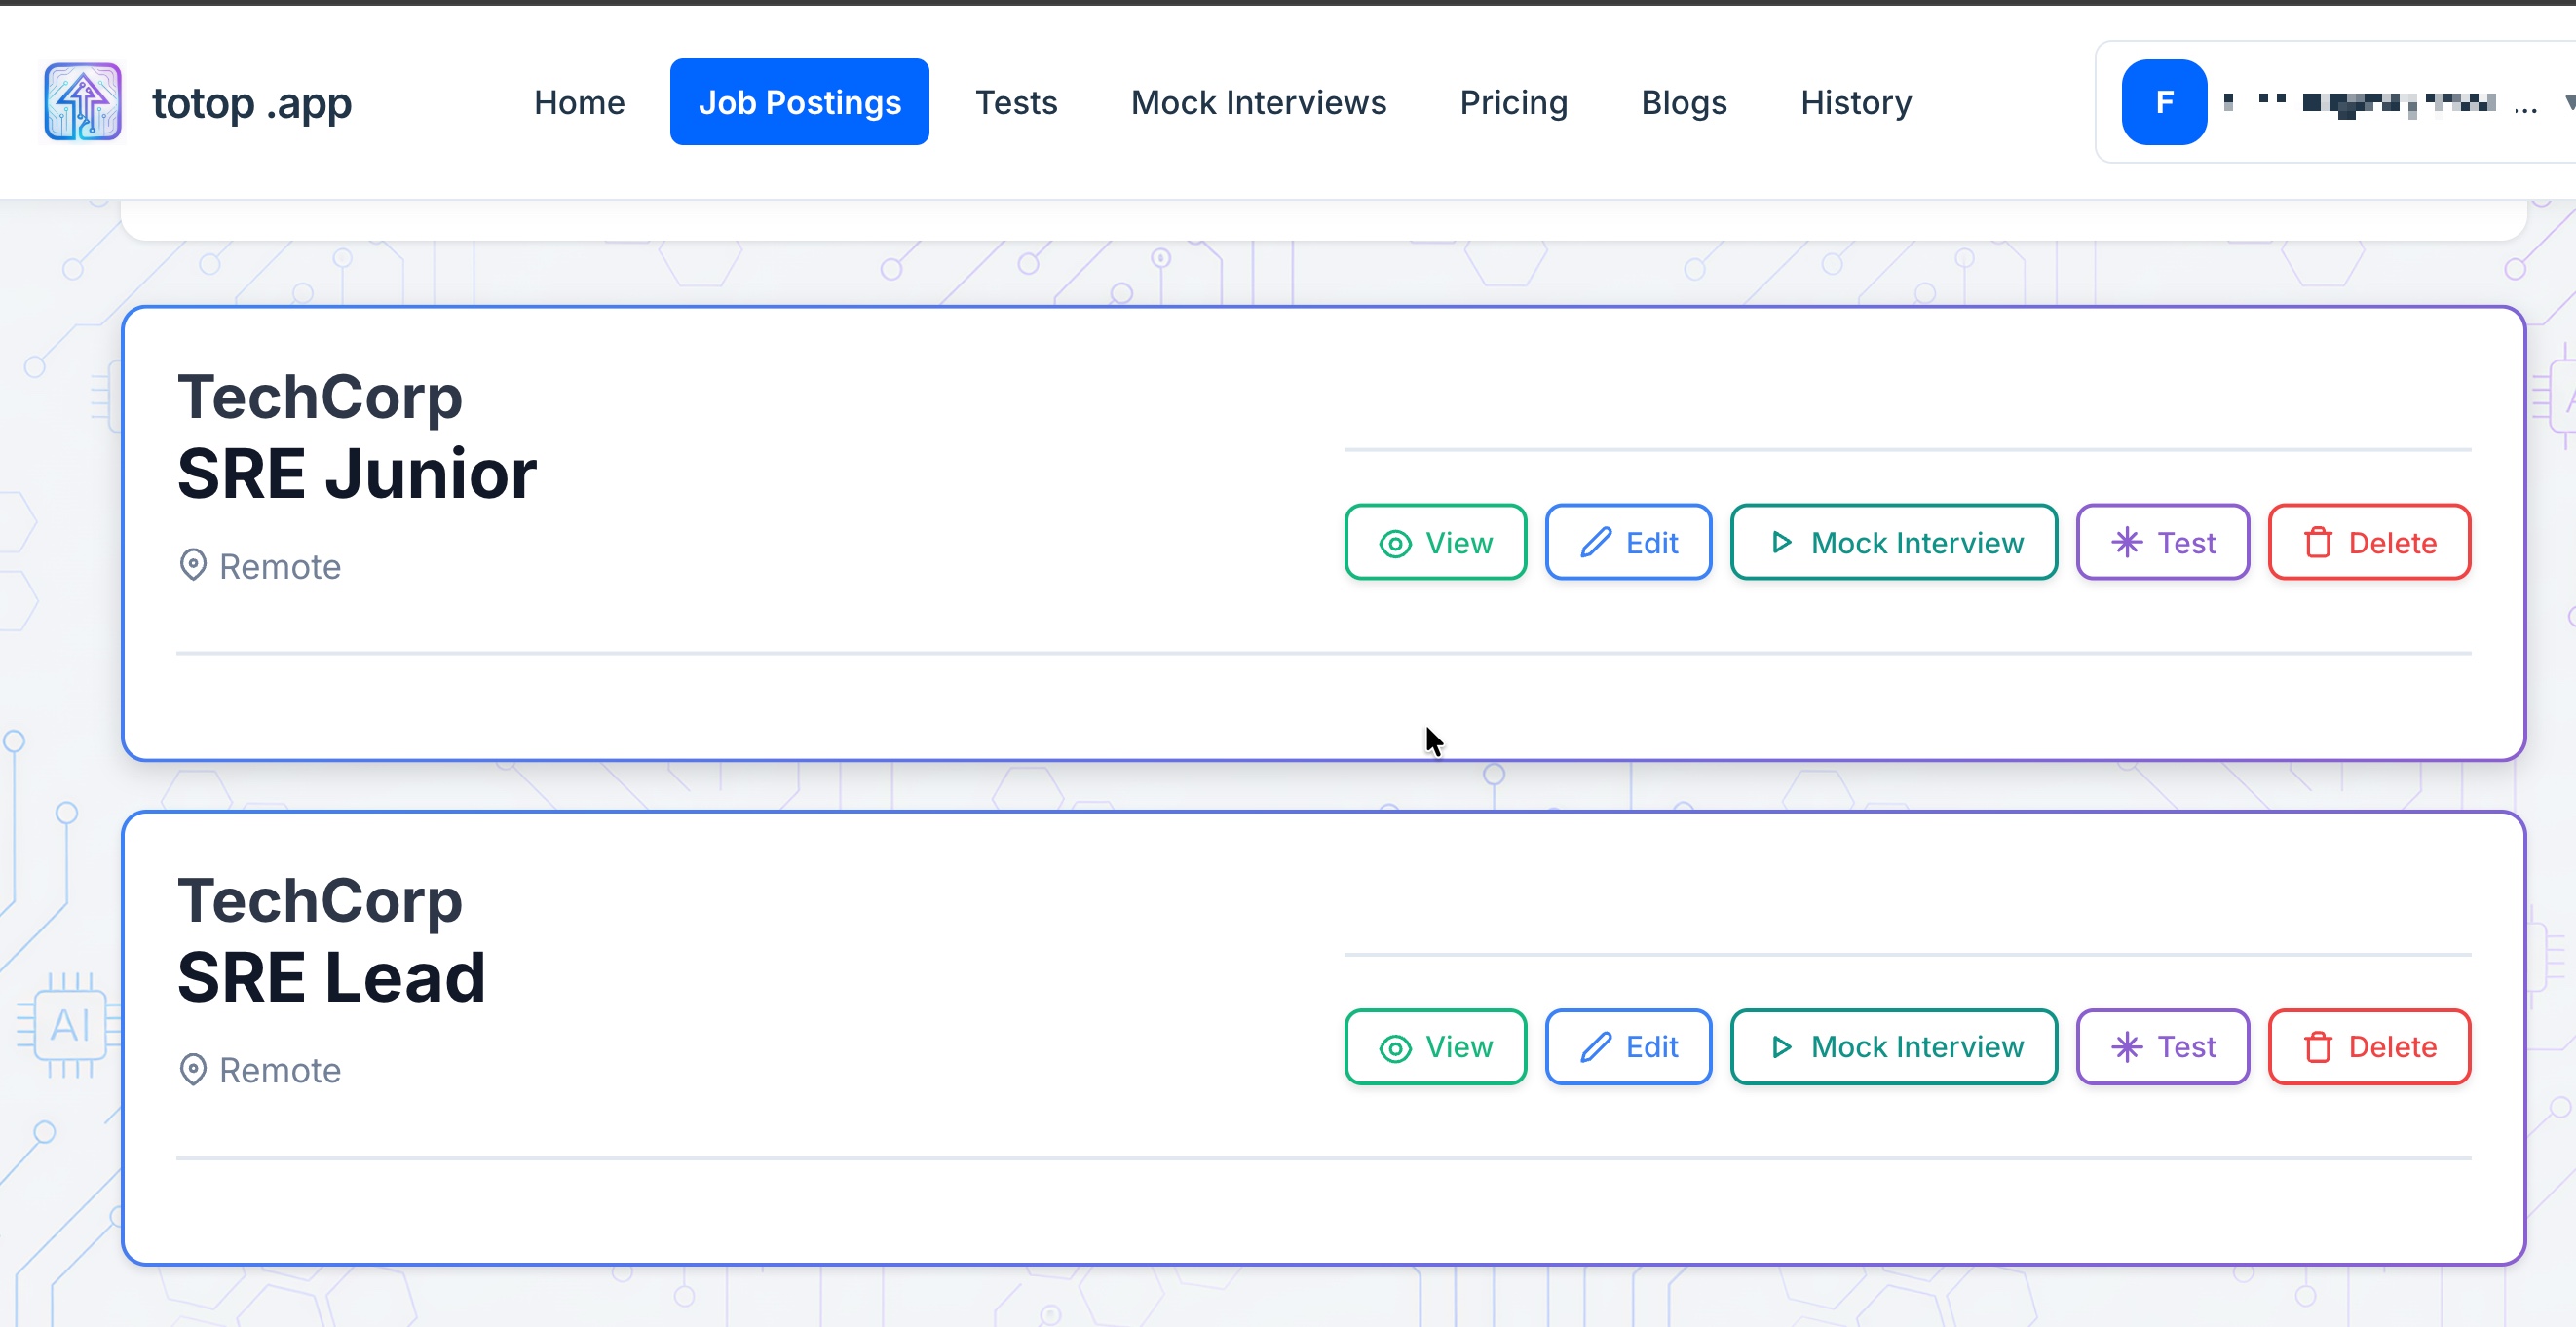Launch Test for SRE Lead posting
2576x1327 pixels.
point(2162,1046)
